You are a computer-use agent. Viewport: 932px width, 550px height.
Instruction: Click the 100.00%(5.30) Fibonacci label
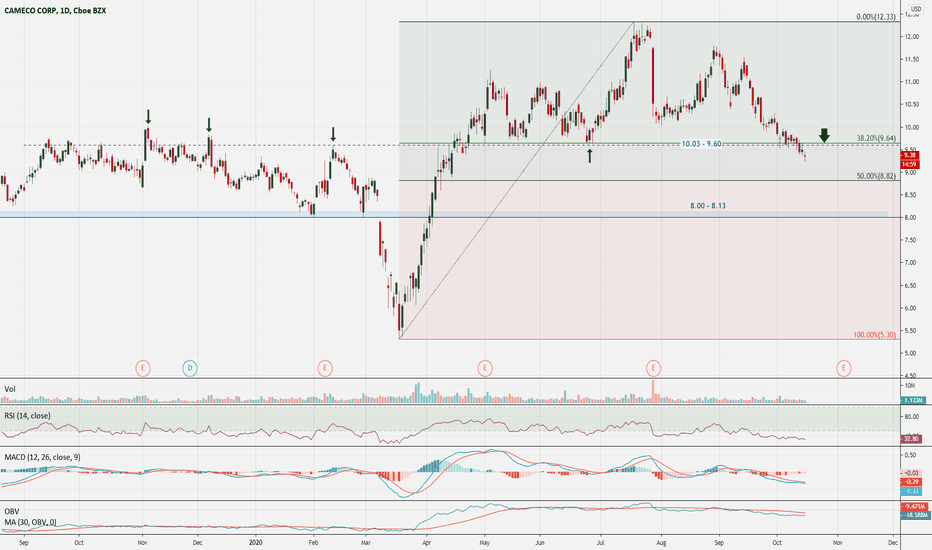click(x=874, y=335)
